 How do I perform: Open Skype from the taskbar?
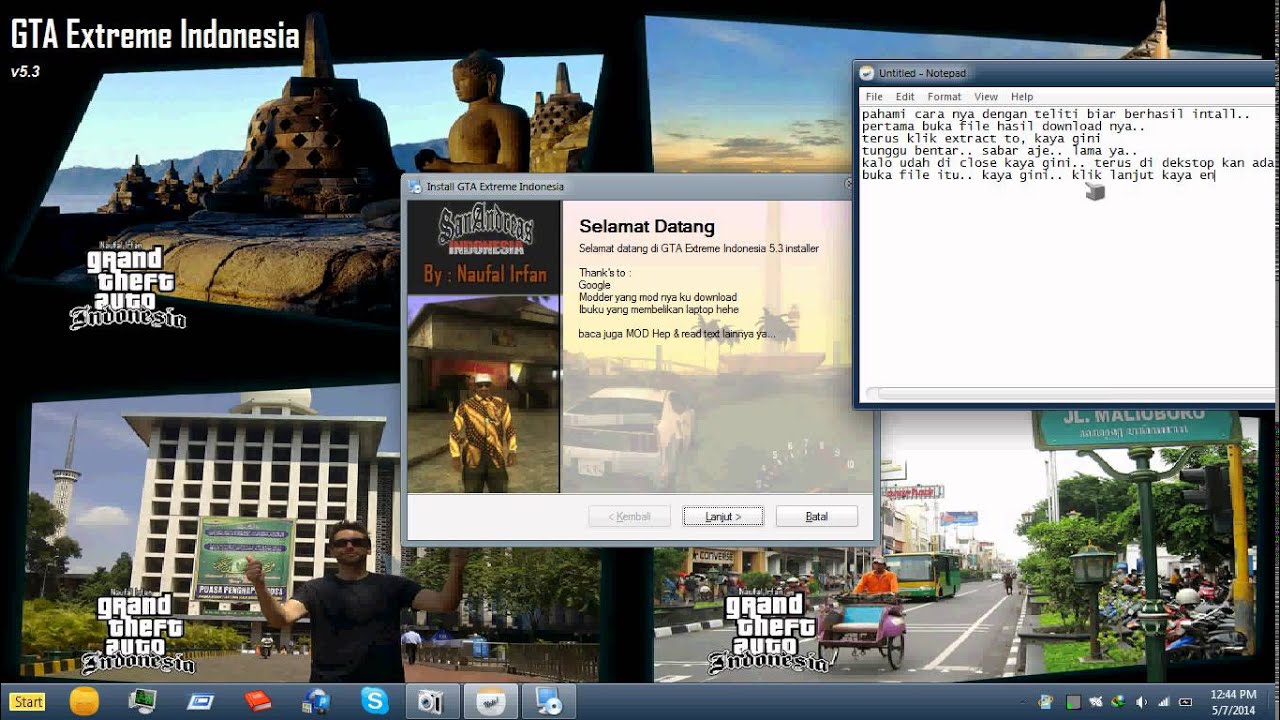(x=375, y=701)
